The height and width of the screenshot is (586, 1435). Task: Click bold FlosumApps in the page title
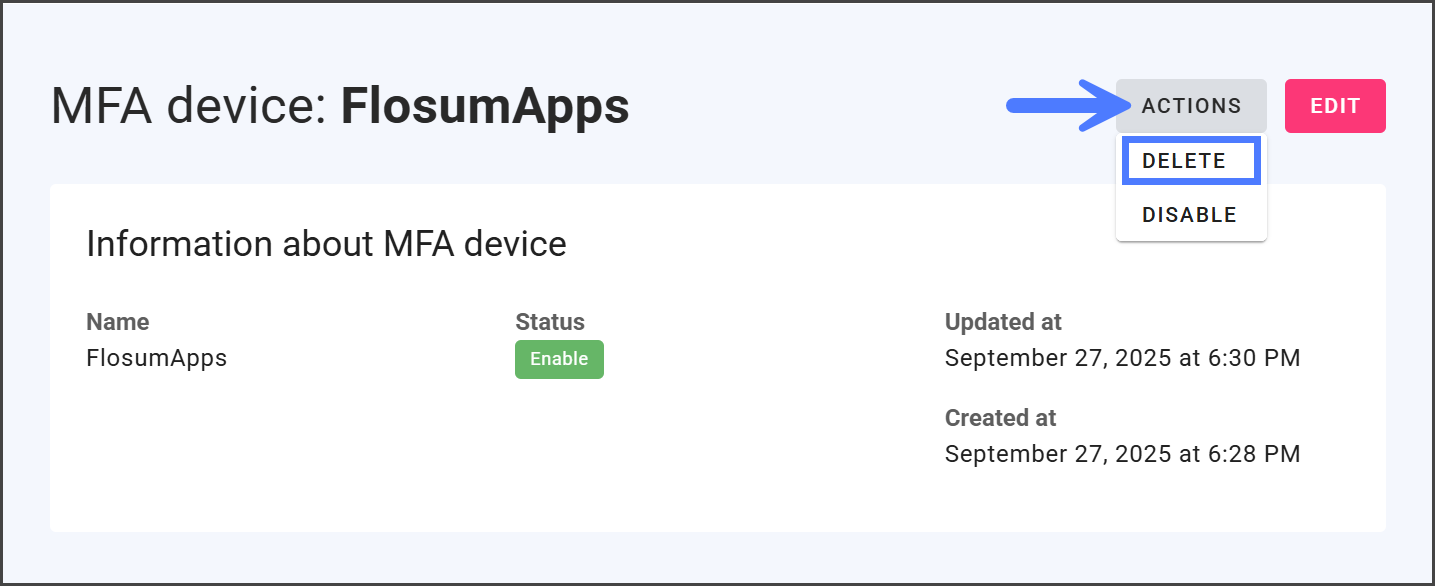[485, 107]
